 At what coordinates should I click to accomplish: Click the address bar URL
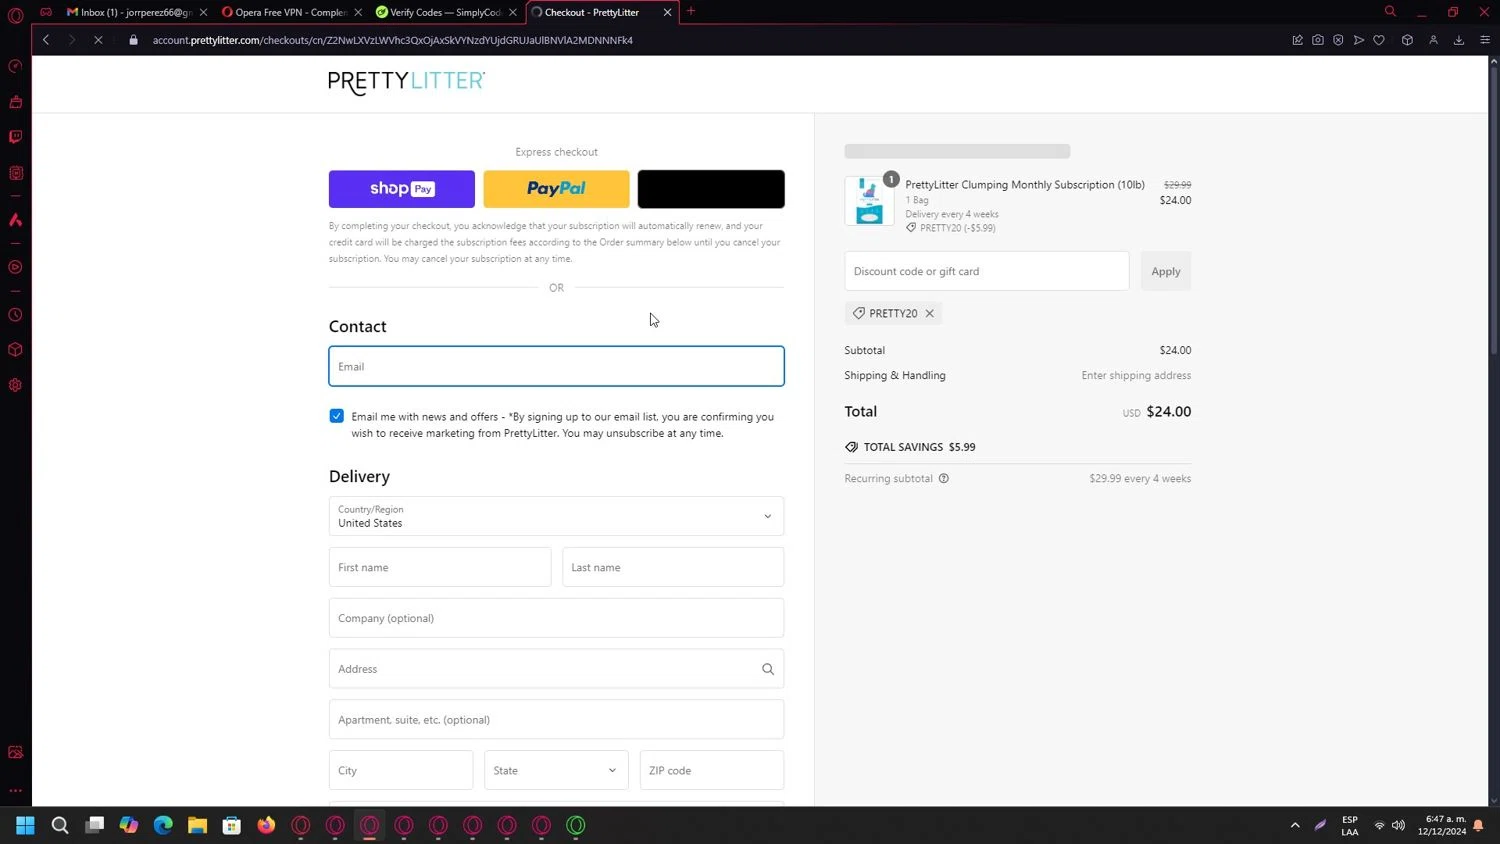point(392,40)
